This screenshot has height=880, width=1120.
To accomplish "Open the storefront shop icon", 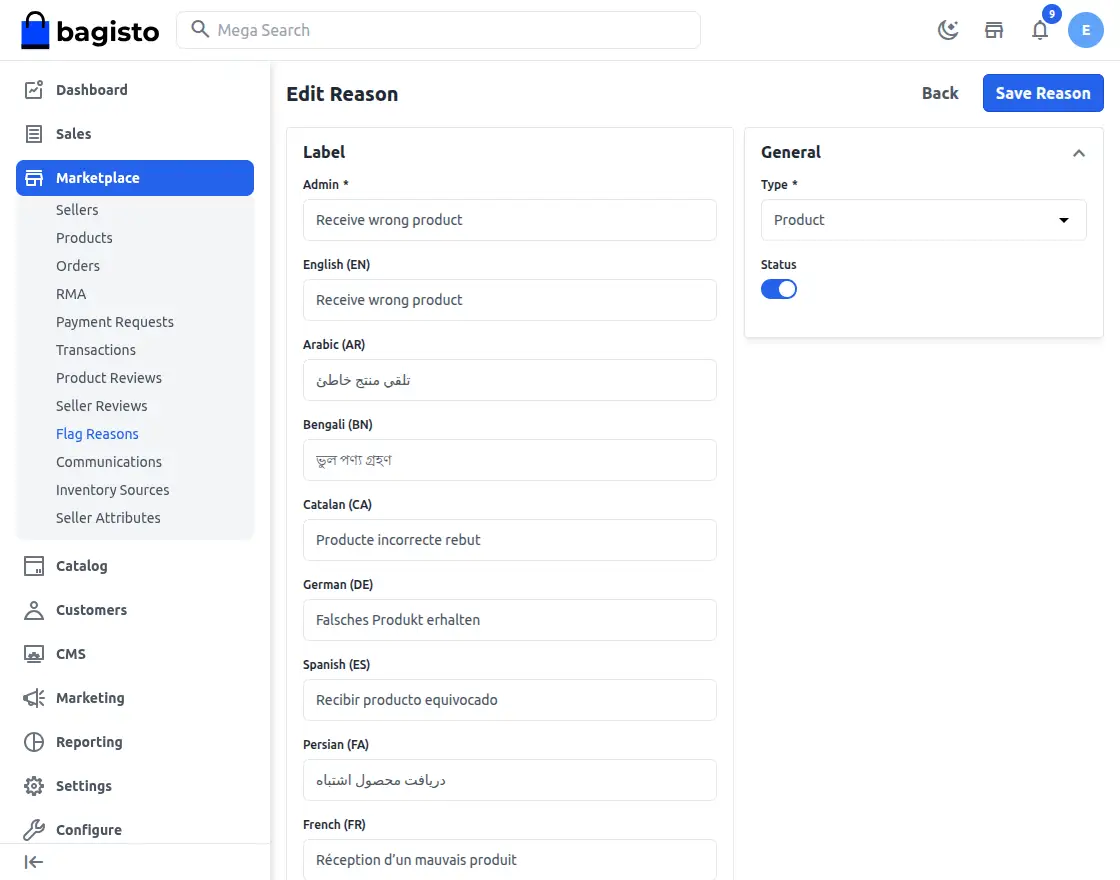I will point(994,30).
